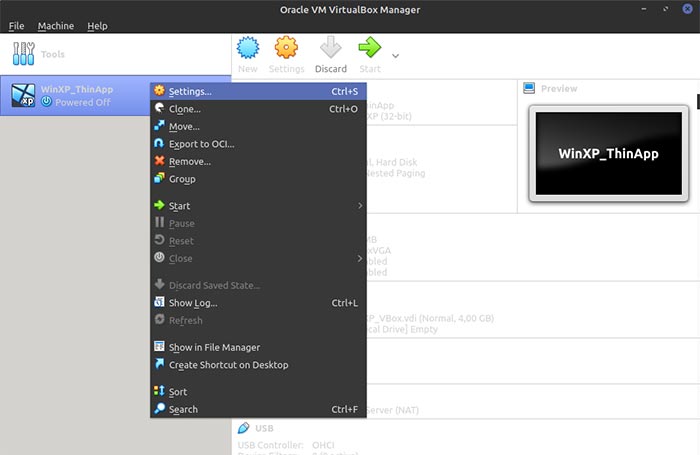Click the OHCI USB controller value

(323, 445)
